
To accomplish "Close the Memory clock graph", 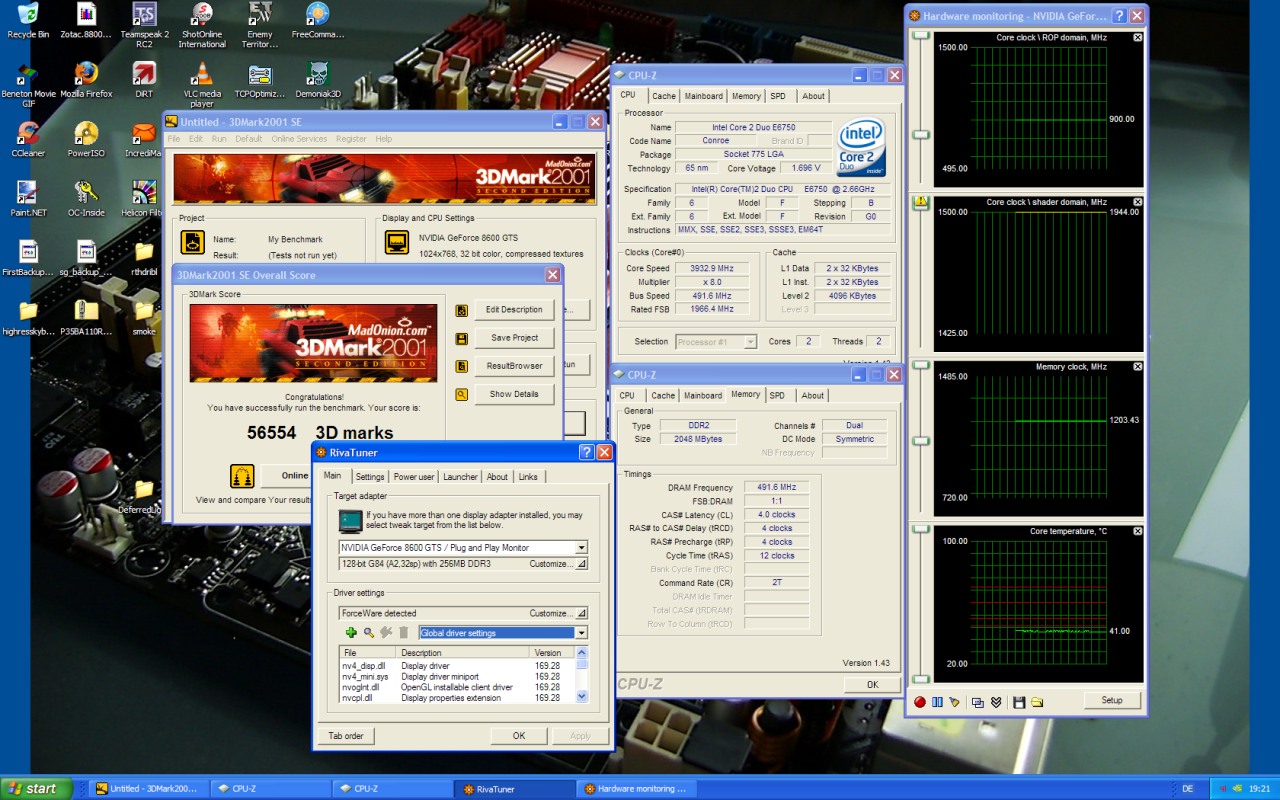I will pos(1138,367).
